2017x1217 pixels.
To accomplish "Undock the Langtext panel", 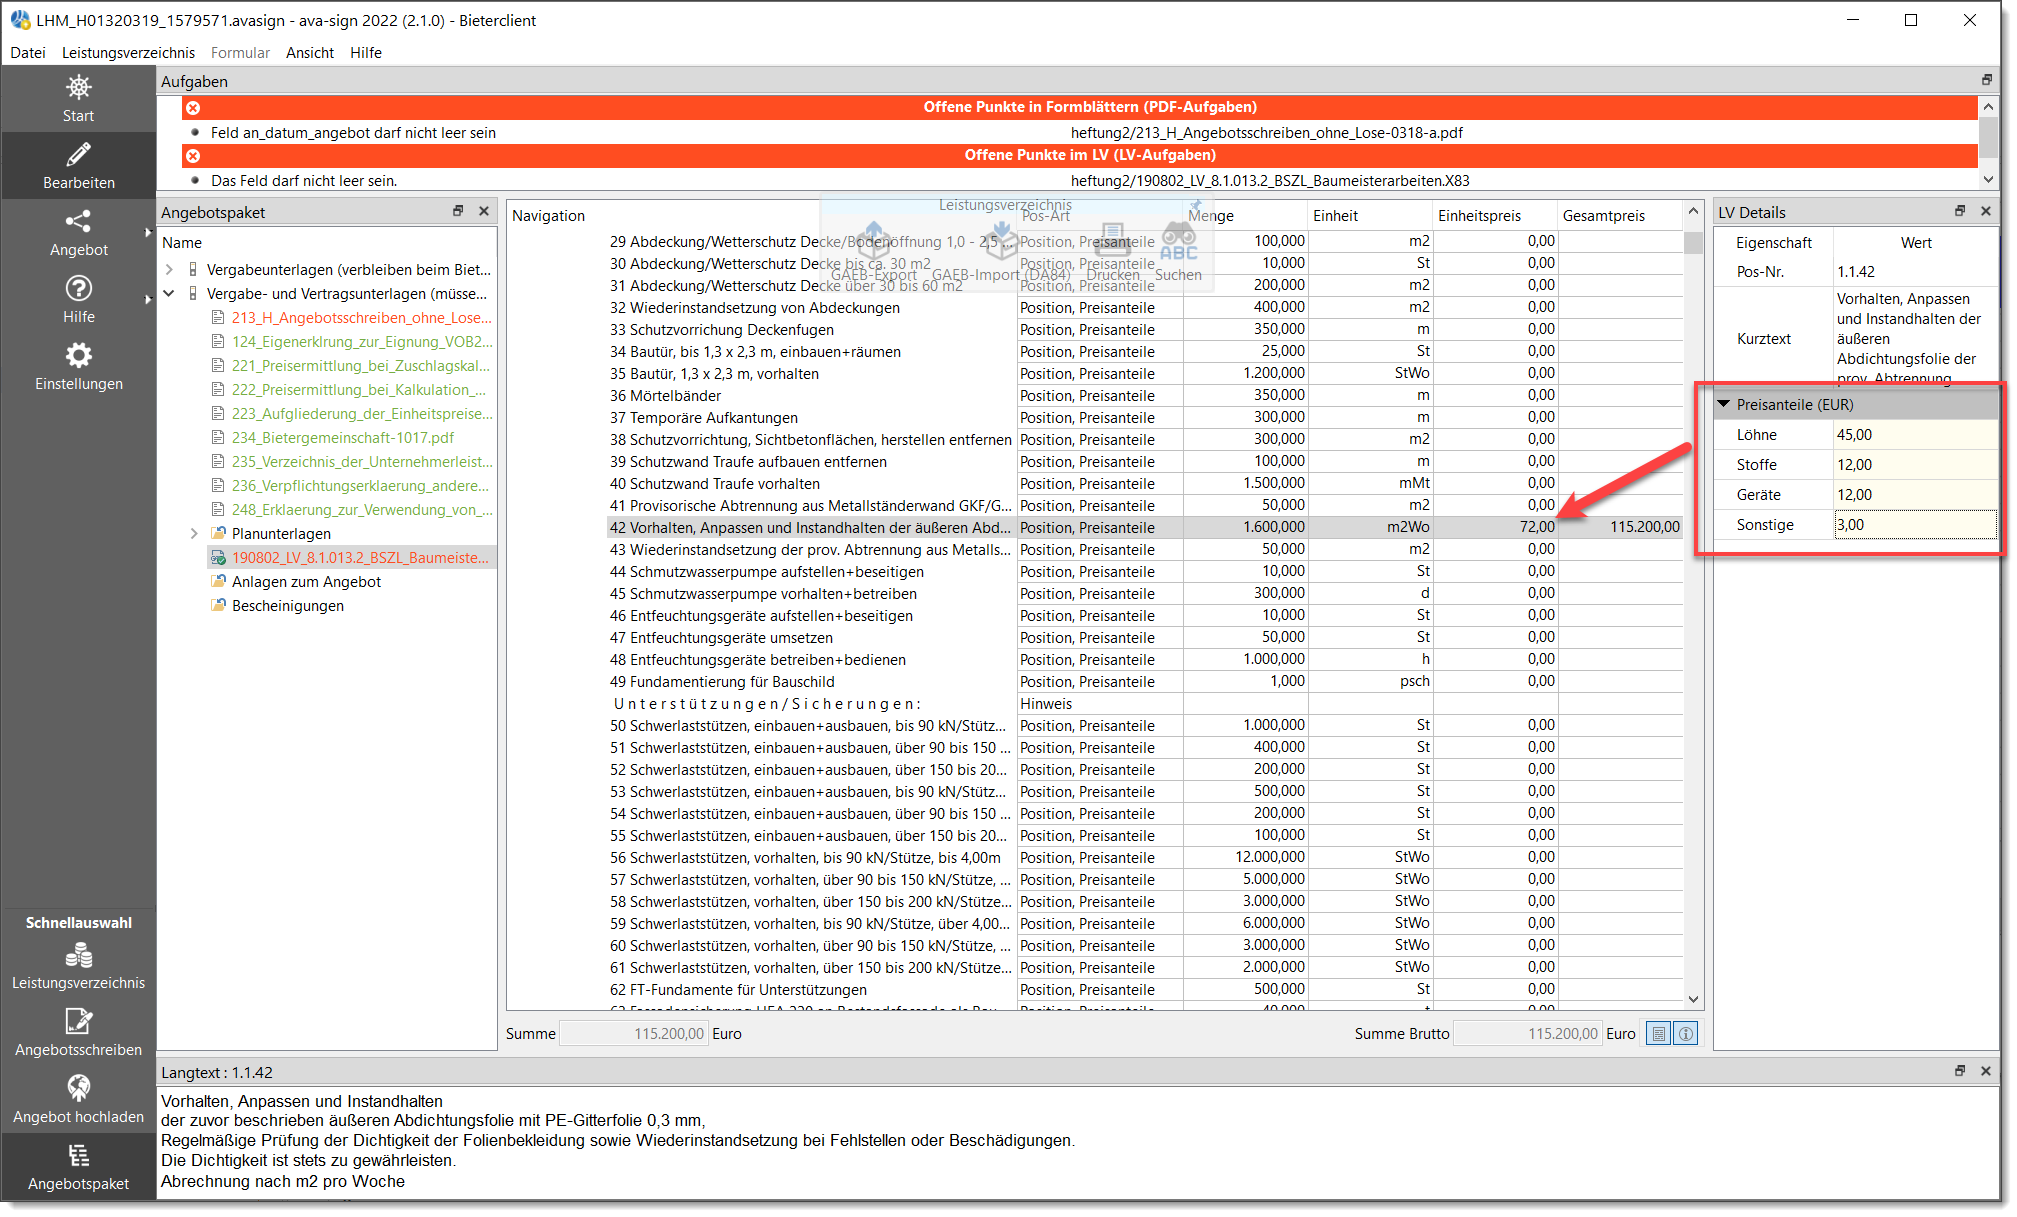I will [x=1960, y=1071].
